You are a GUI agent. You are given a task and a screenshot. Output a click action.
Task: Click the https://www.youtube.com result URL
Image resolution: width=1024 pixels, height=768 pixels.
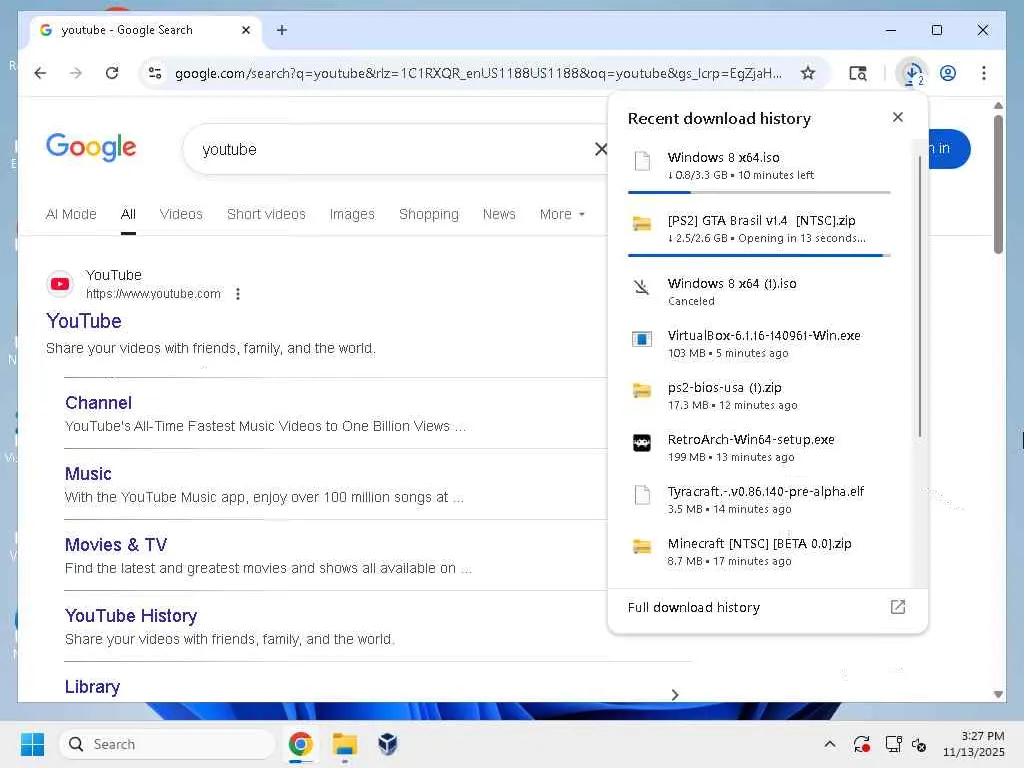coord(153,294)
